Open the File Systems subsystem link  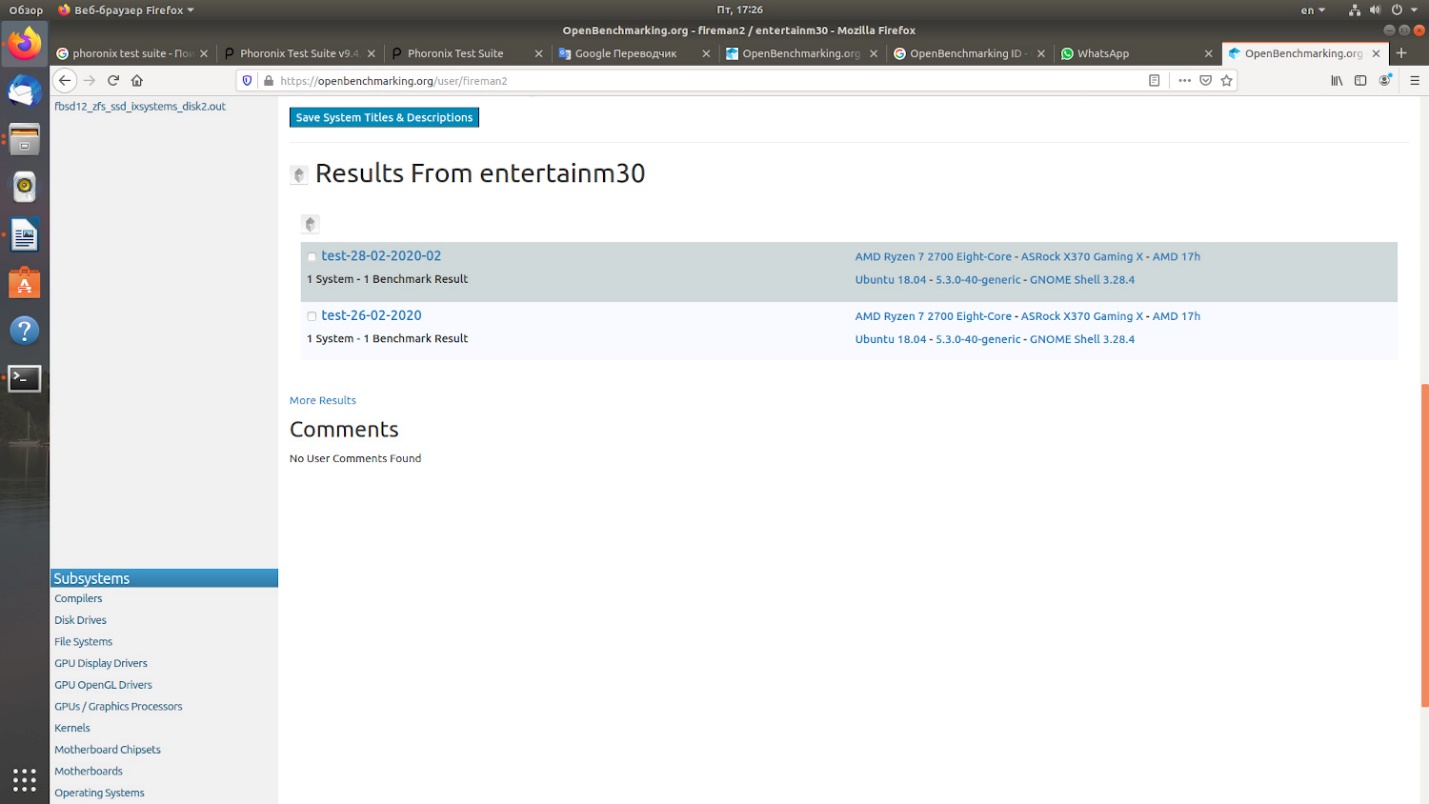pyautogui.click(x=83, y=642)
